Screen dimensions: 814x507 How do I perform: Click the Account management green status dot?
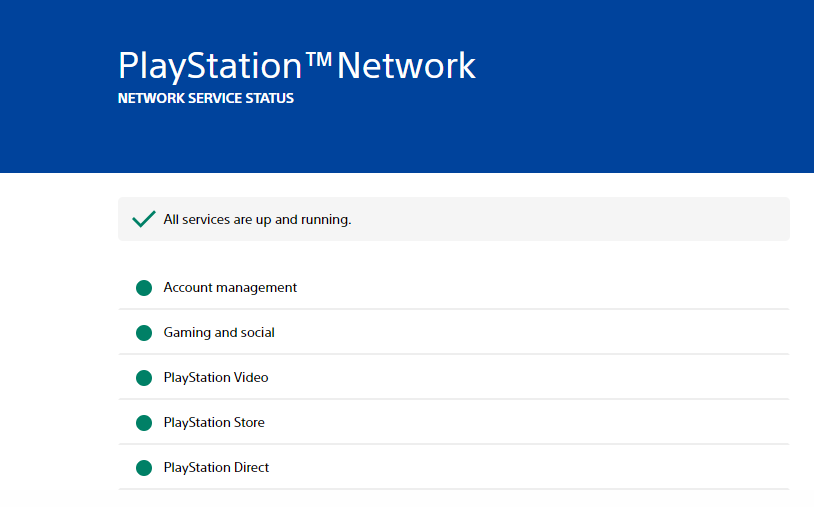pos(144,288)
